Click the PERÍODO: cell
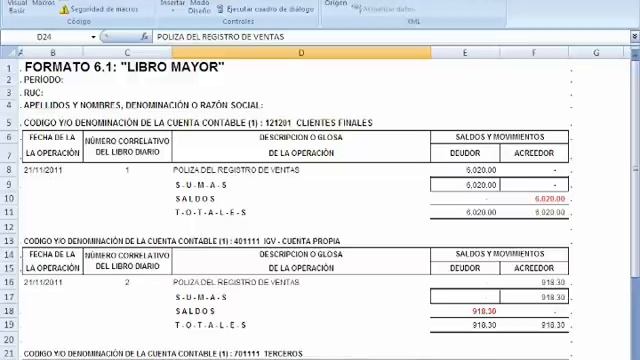The image size is (640, 360). (44, 80)
